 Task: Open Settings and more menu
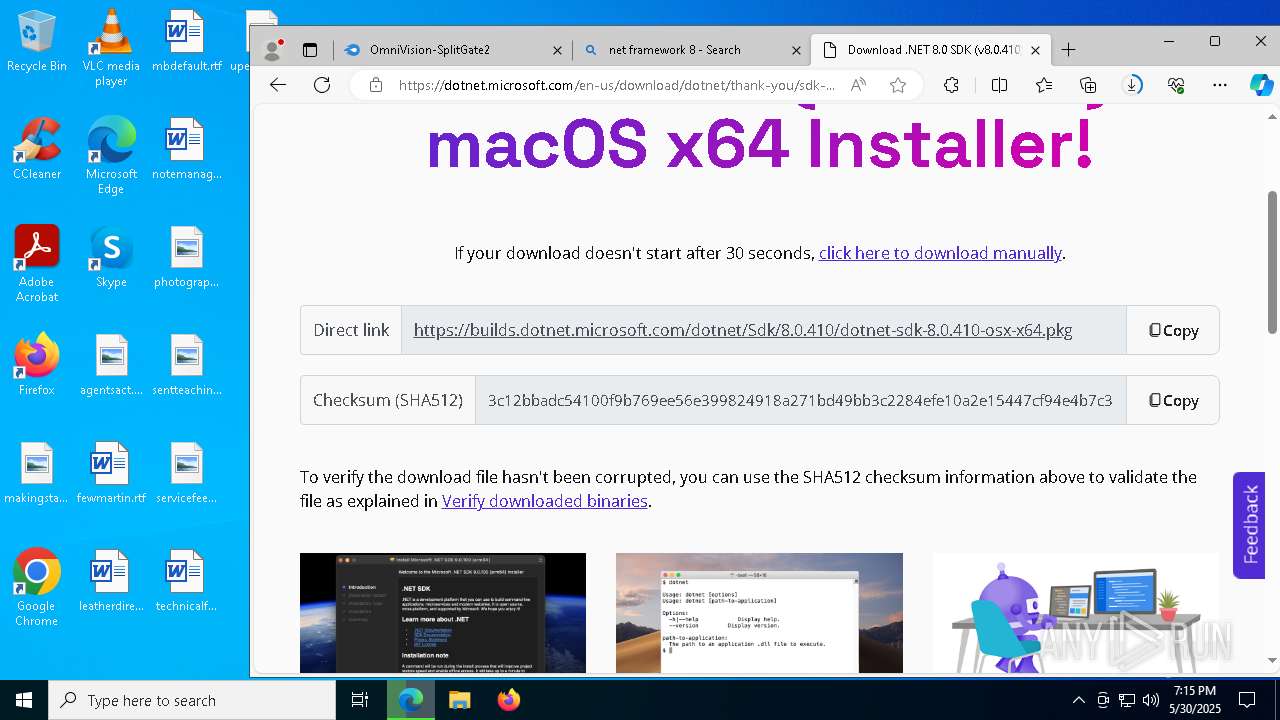click(x=1220, y=85)
